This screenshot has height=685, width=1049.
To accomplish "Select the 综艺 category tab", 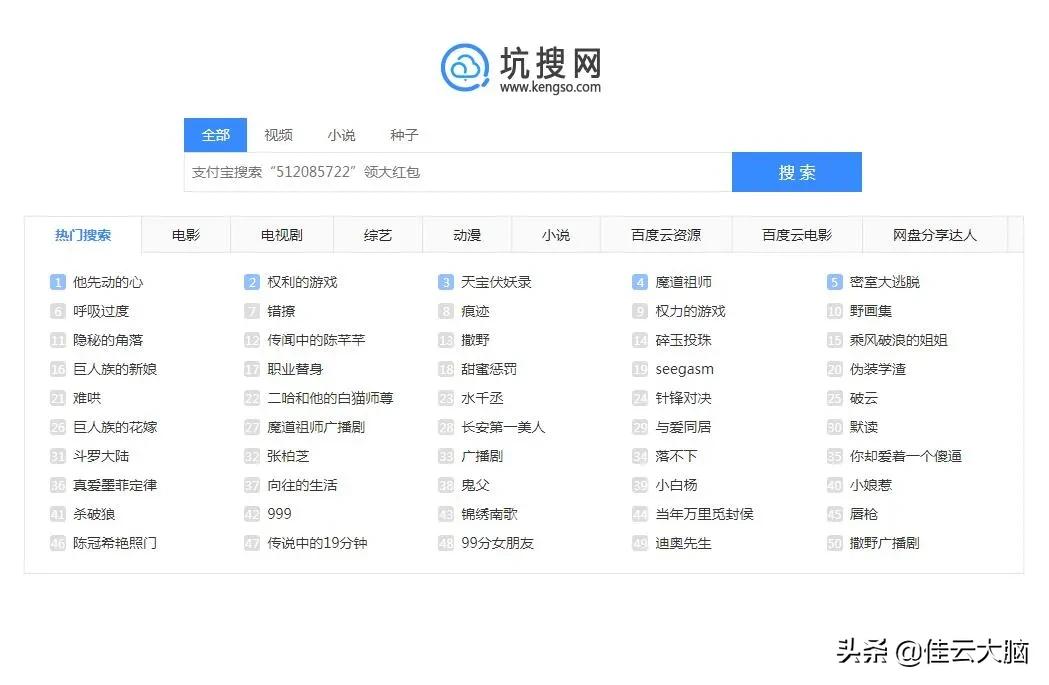I will [x=377, y=234].
